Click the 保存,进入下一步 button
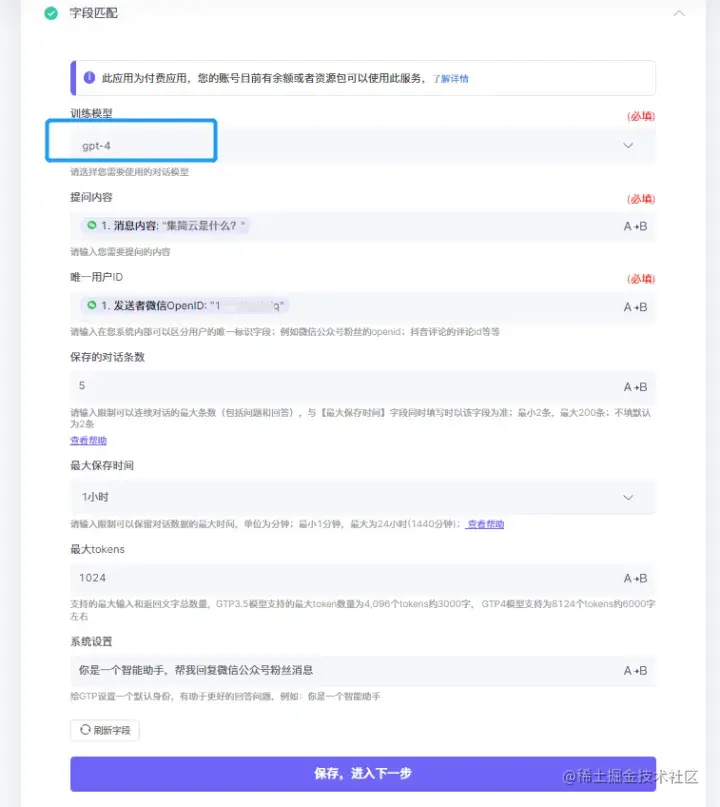 click(x=363, y=774)
